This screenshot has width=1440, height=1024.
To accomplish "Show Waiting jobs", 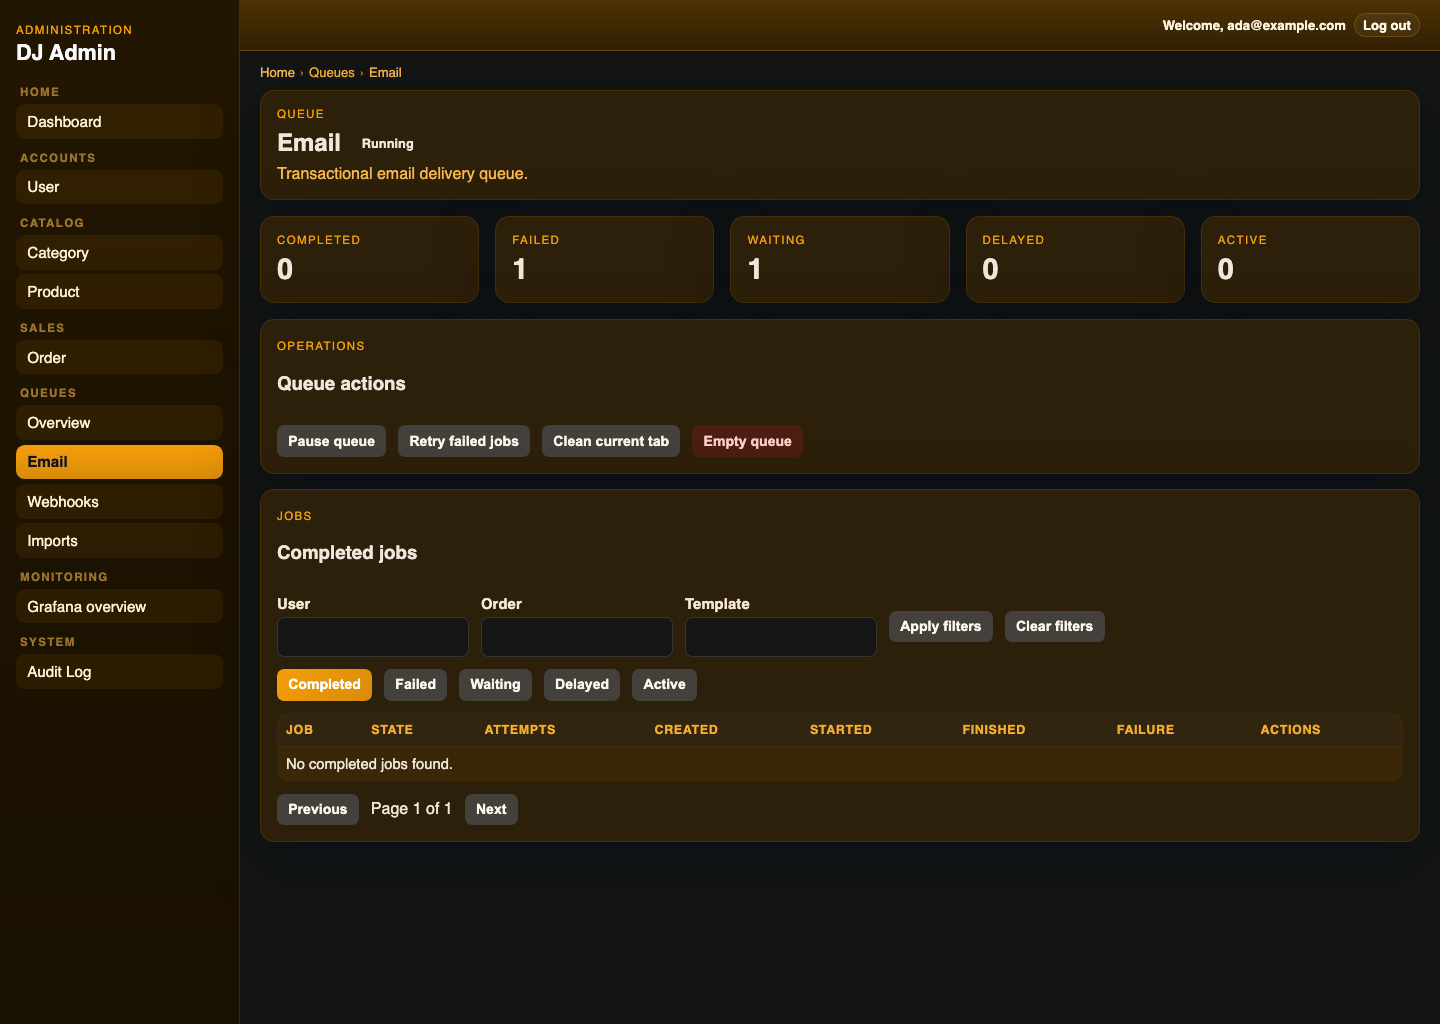I will pyautogui.click(x=495, y=684).
